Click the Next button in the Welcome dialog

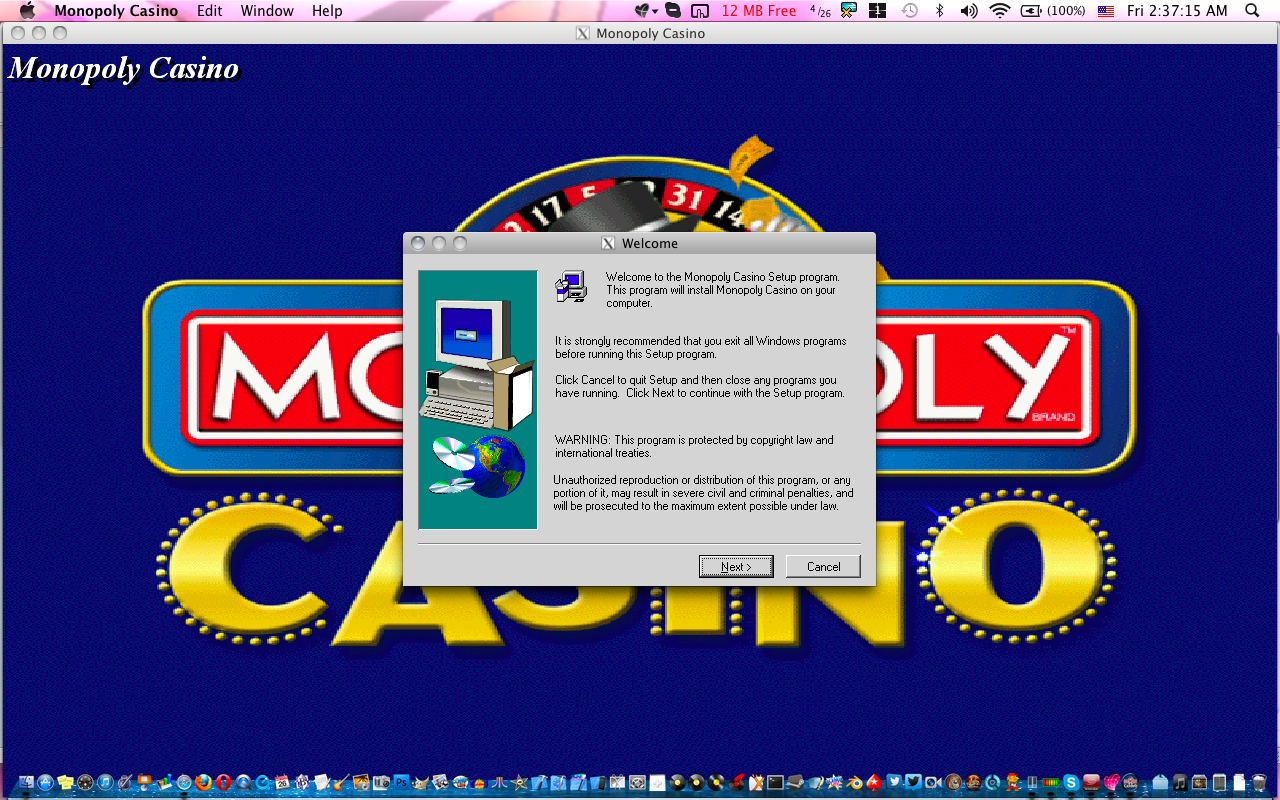736,566
